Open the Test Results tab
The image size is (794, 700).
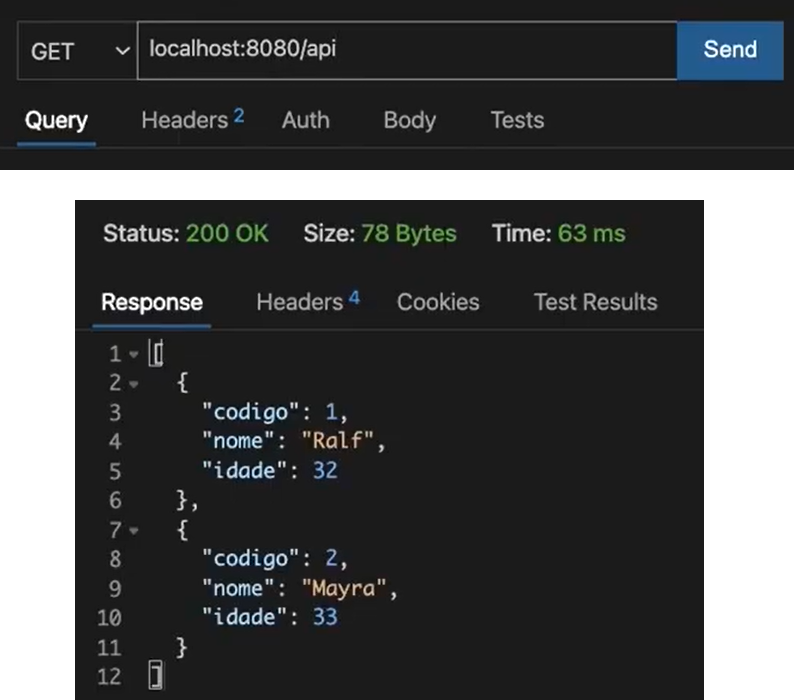click(595, 303)
